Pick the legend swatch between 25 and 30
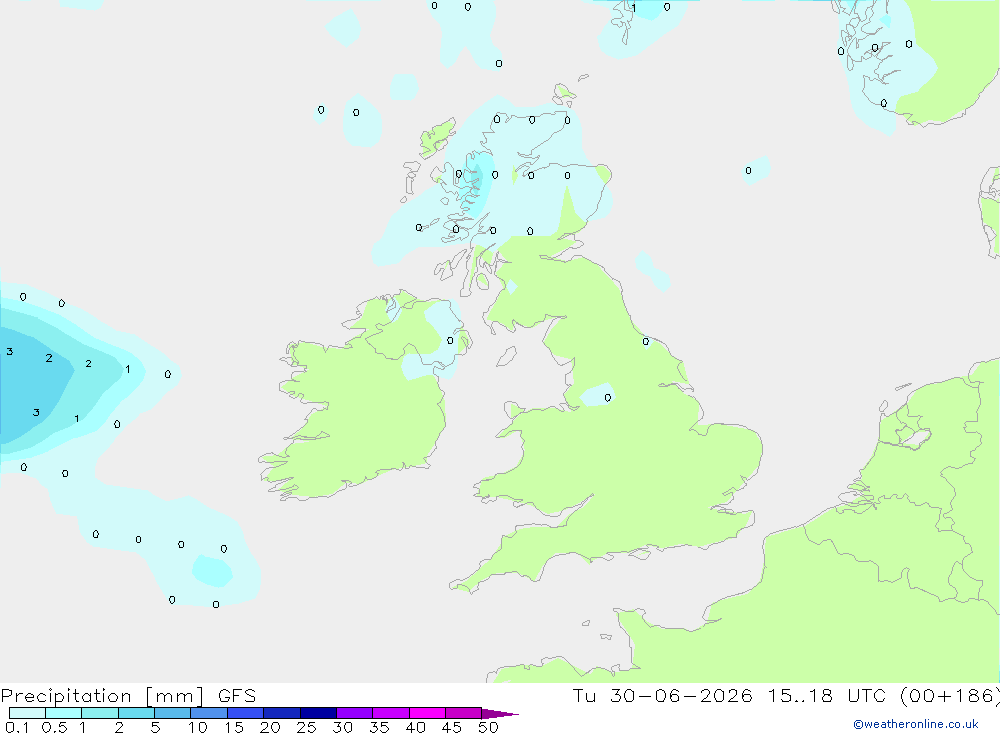Viewport: 1000px width, 733px height. [318, 713]
